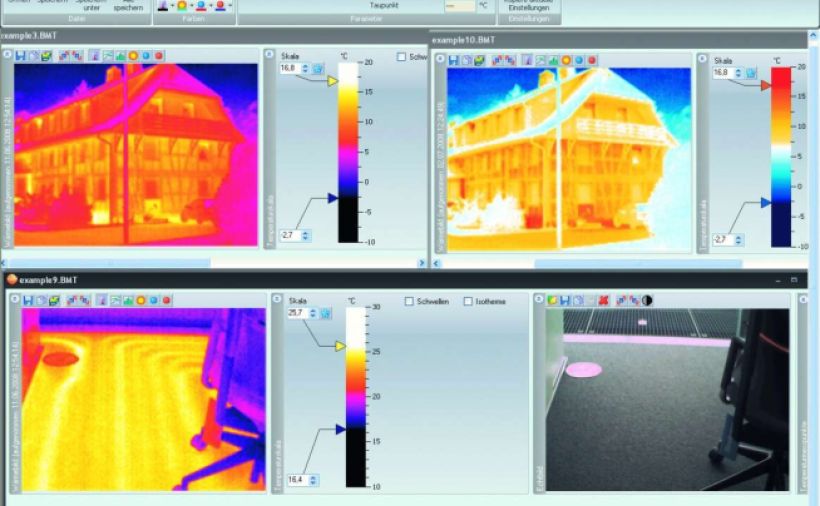Open histogram tool in example10.BMT
This screenshot has height=506, width=820.
[553, 60]
